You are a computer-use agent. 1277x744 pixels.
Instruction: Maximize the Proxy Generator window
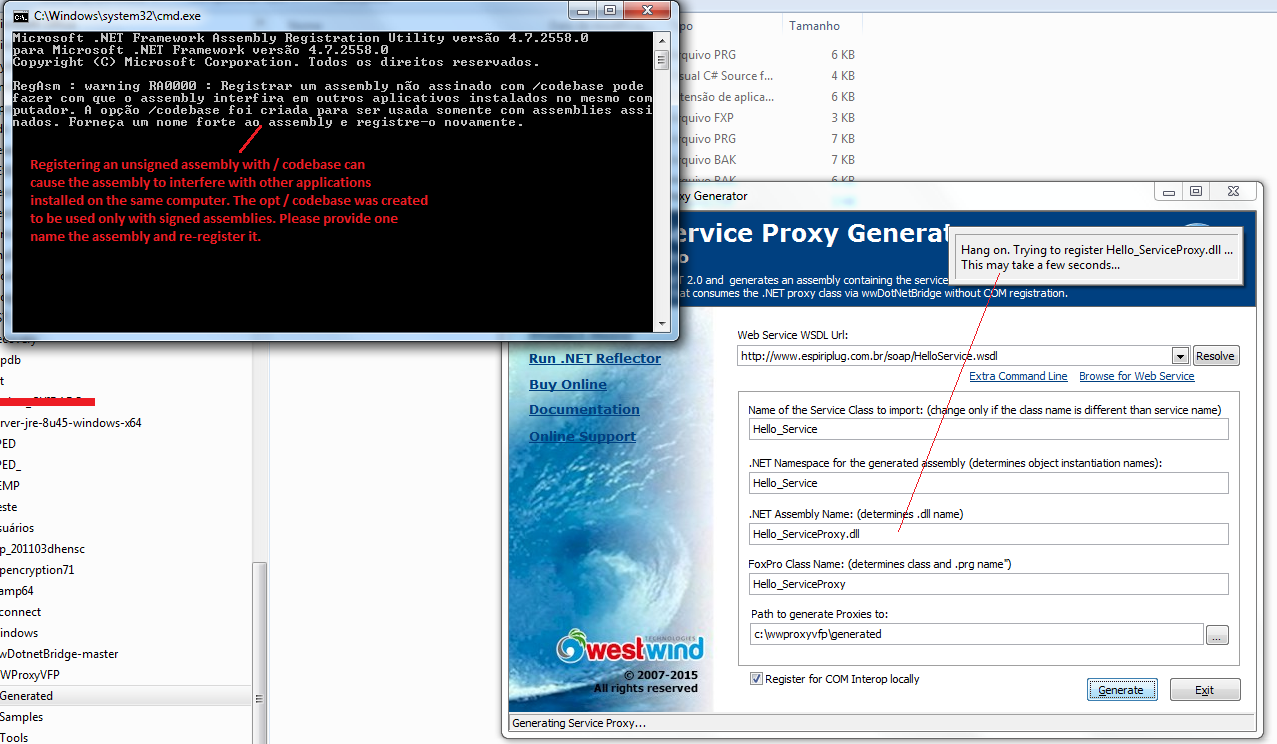[1196, 191]
